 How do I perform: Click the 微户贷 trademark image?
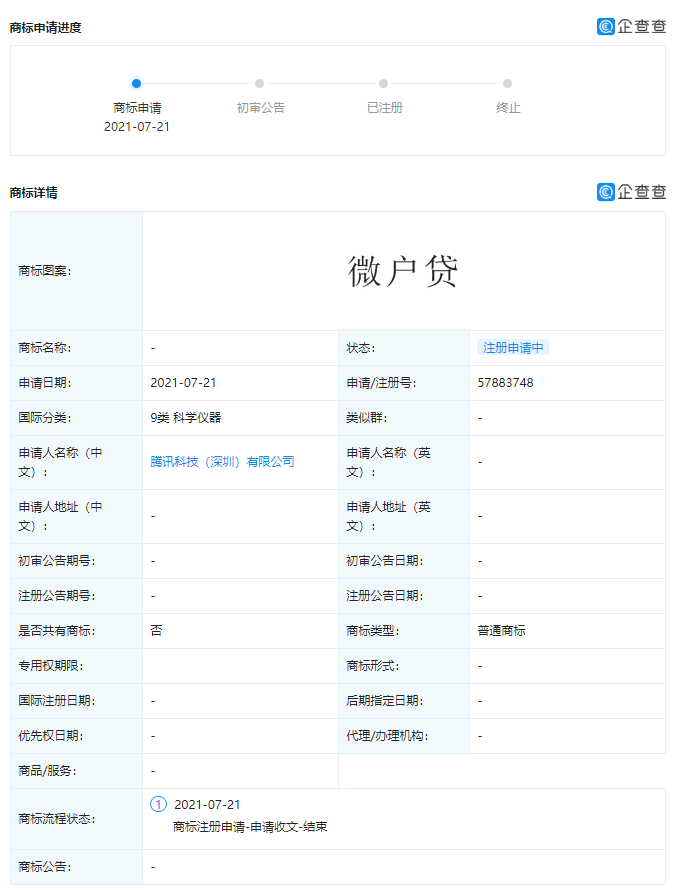pyautogui.click(x=403, y=271)
